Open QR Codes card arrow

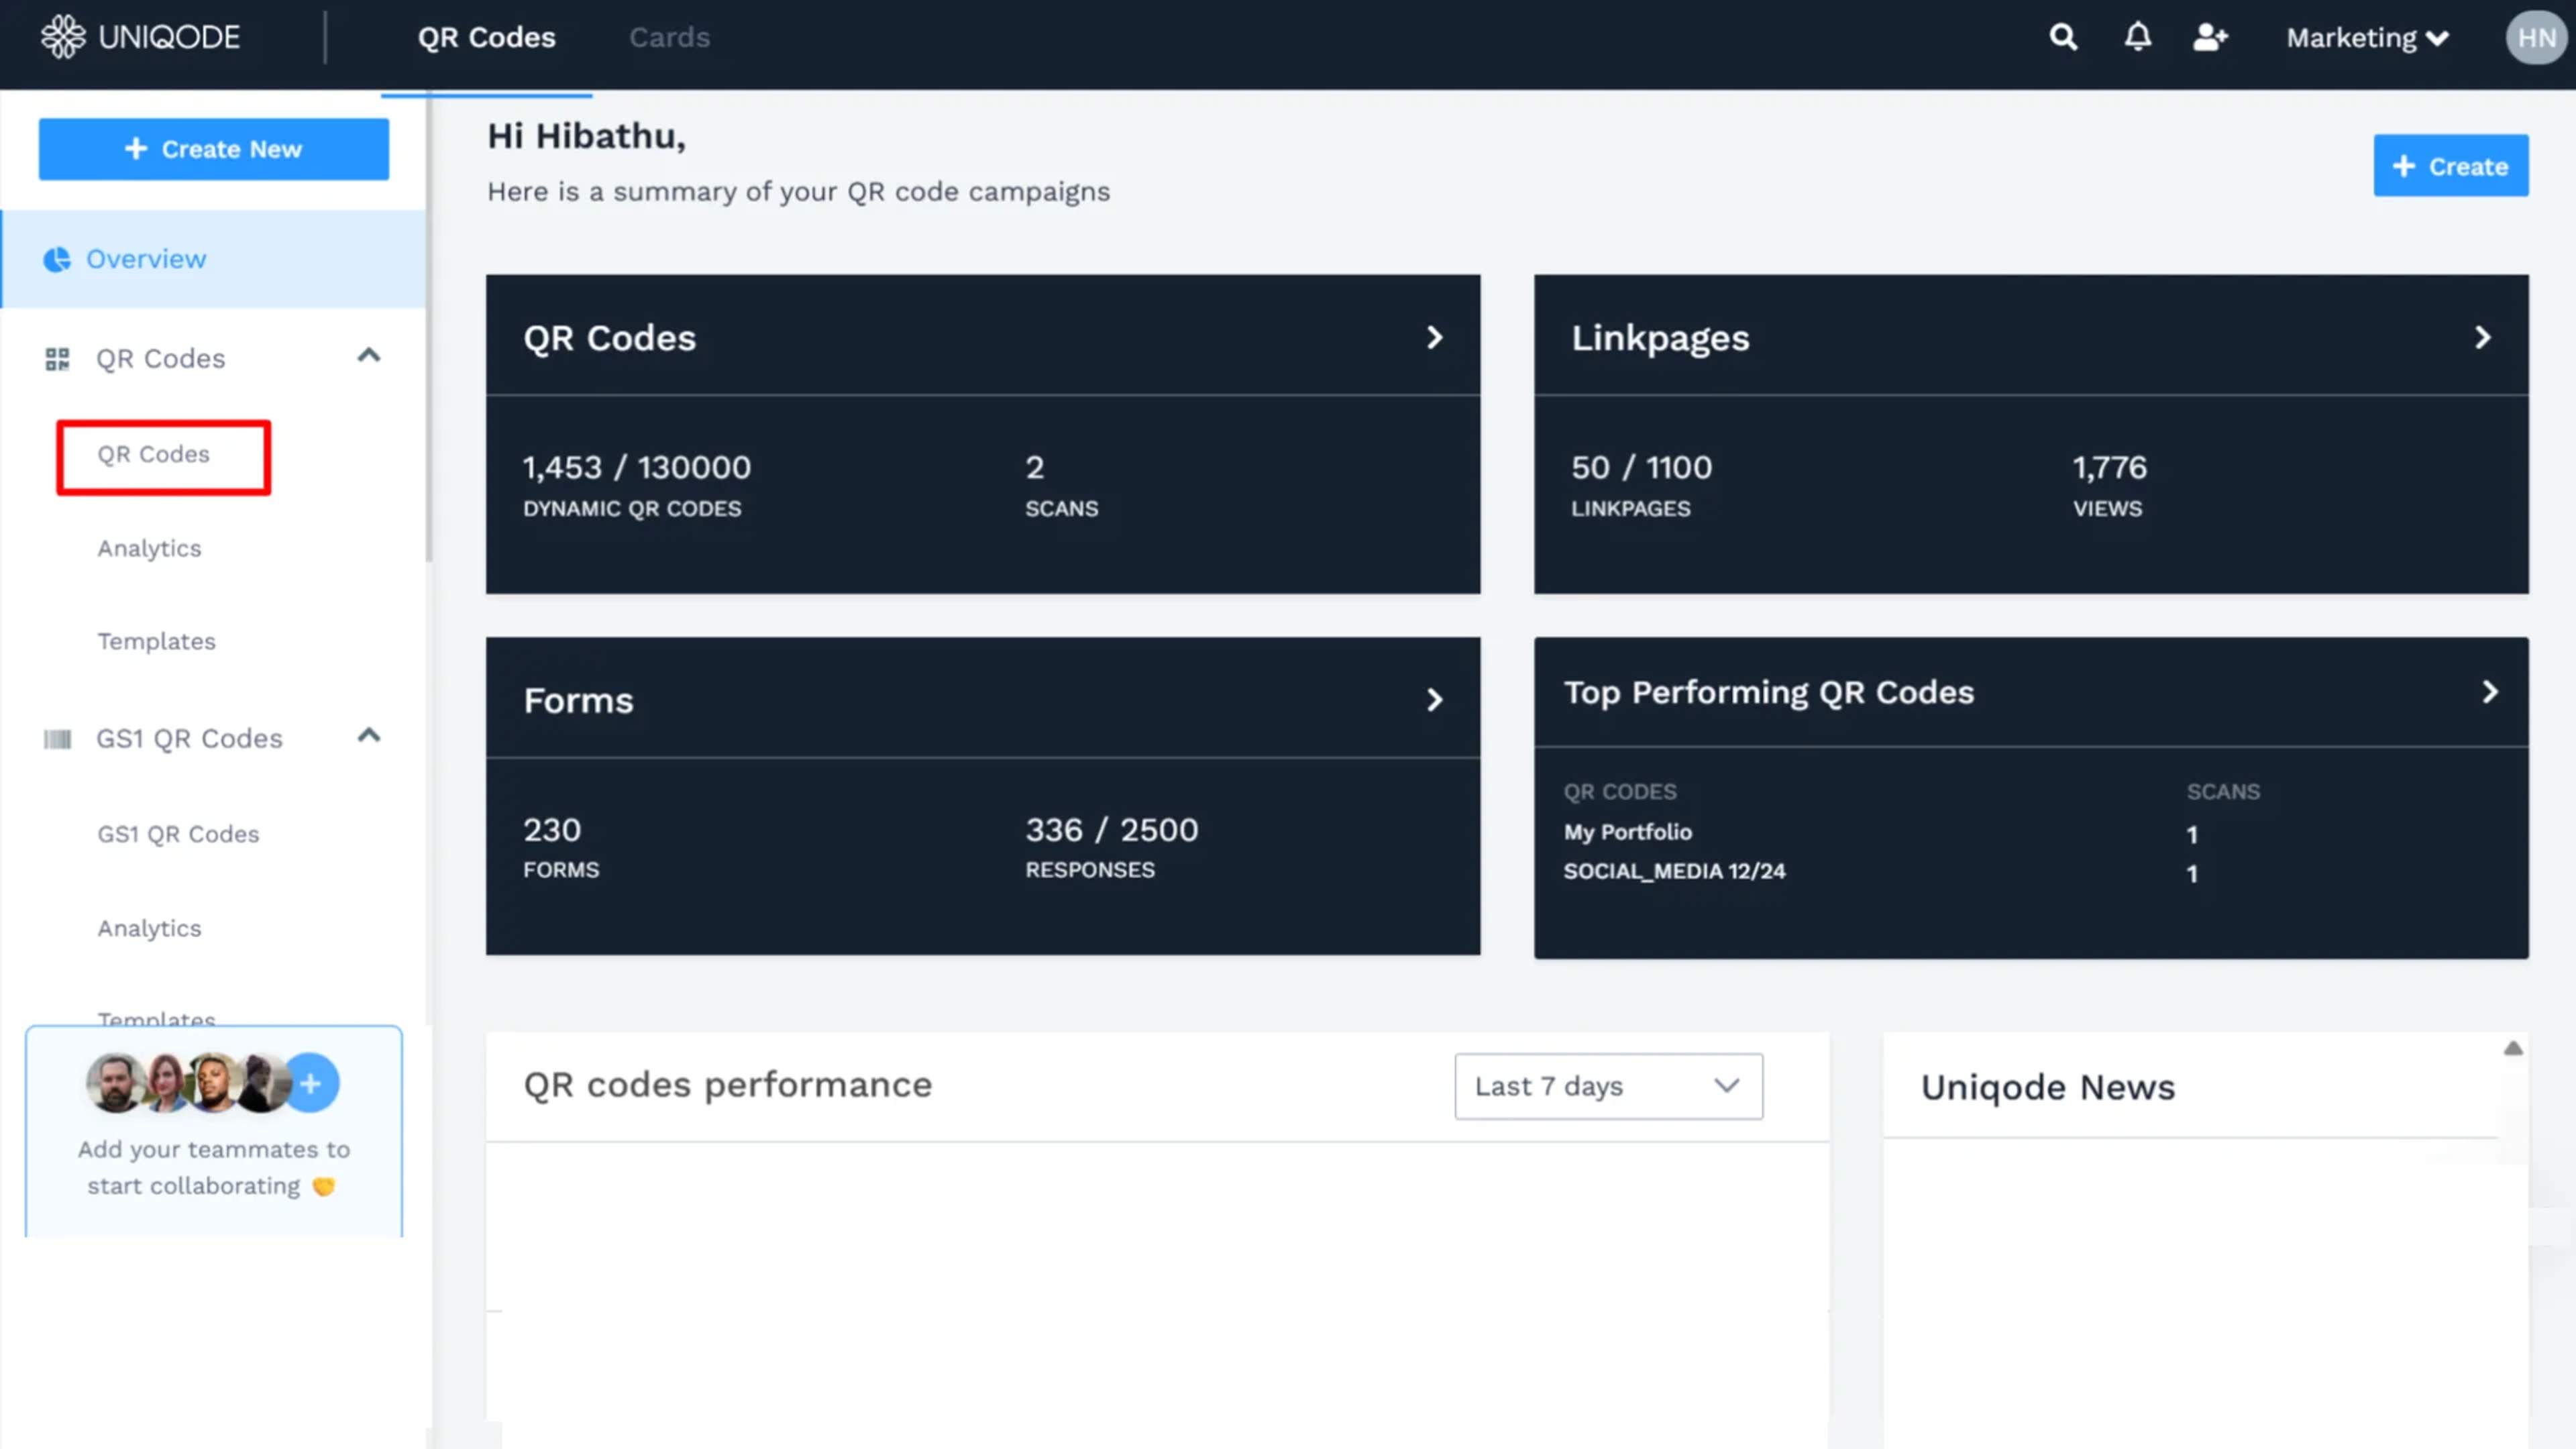point(1435,337)
